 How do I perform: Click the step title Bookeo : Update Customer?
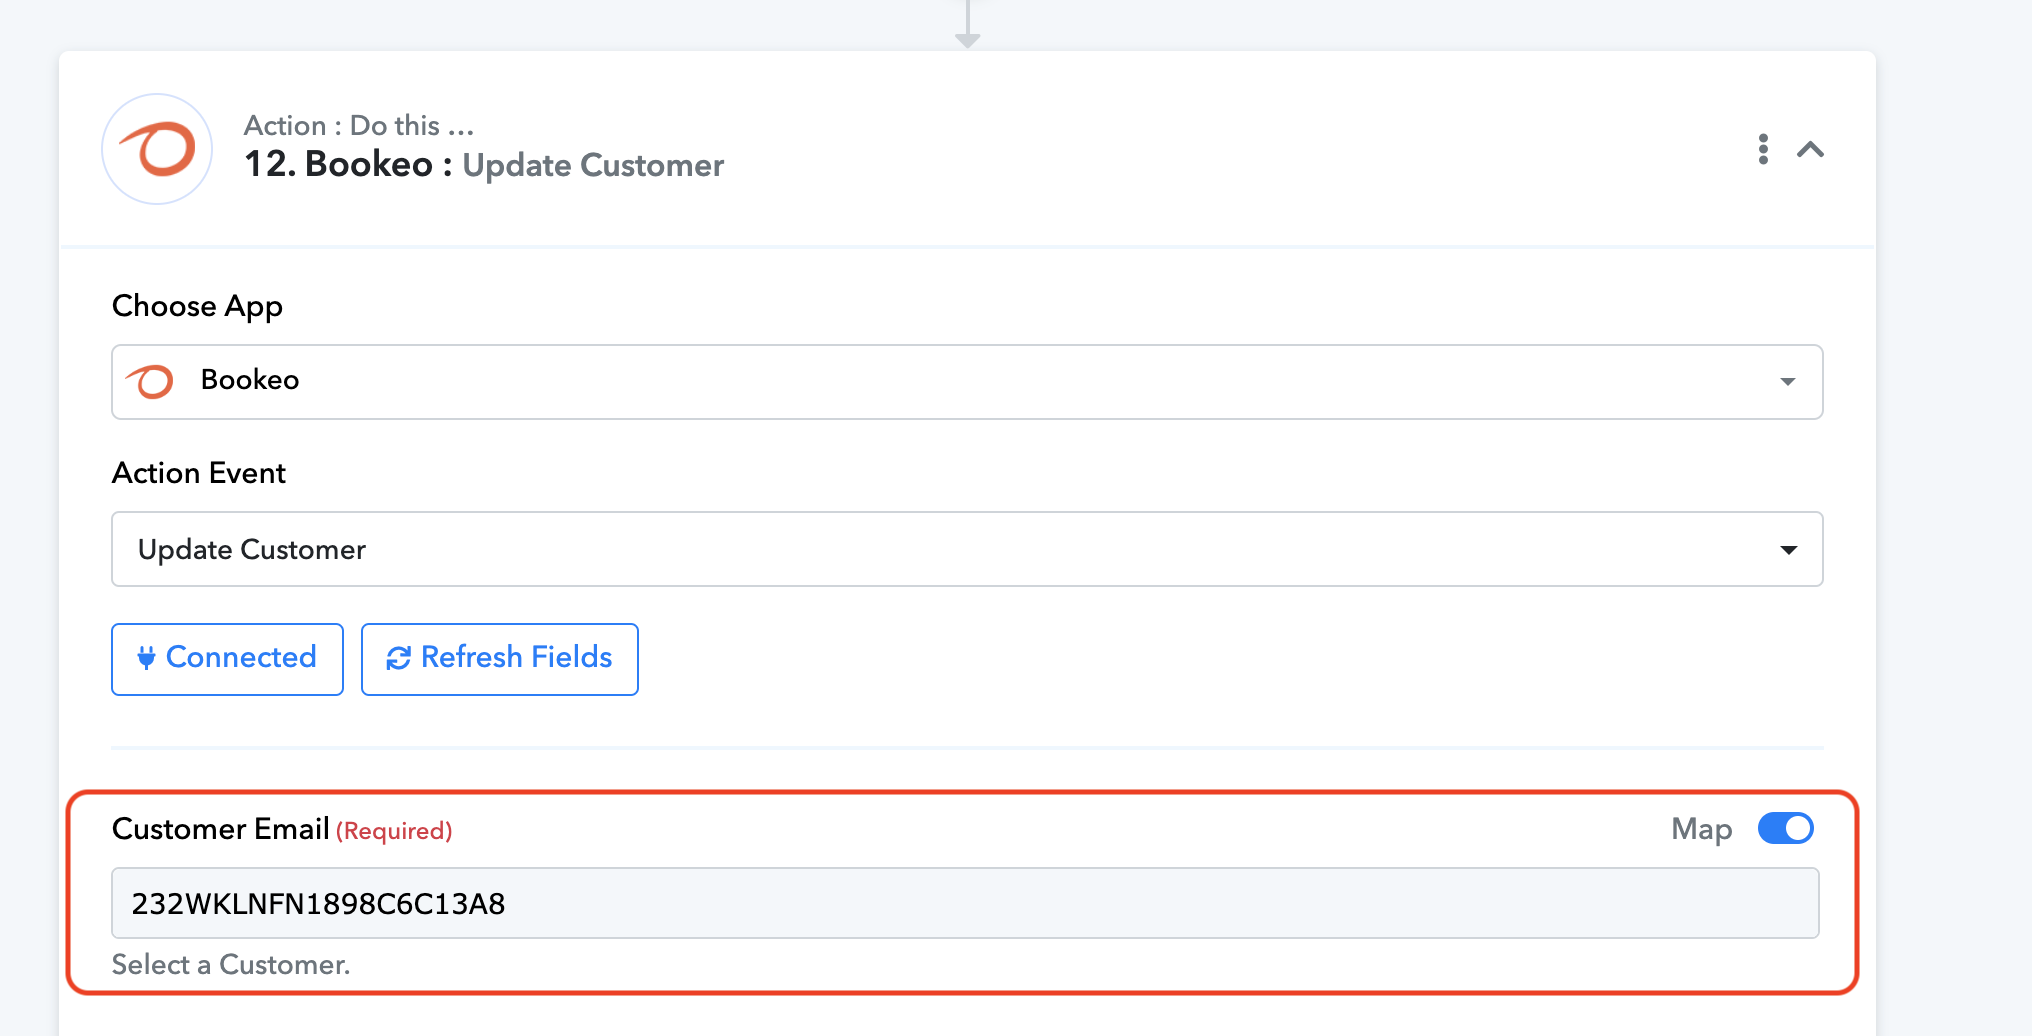484,165
